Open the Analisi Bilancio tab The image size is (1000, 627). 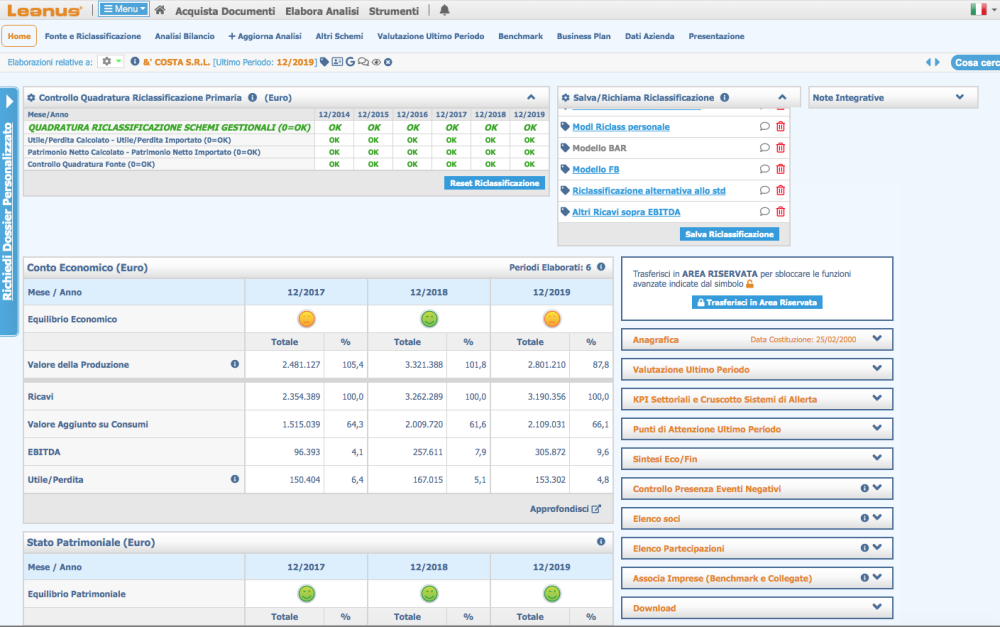tap(184, 36)
